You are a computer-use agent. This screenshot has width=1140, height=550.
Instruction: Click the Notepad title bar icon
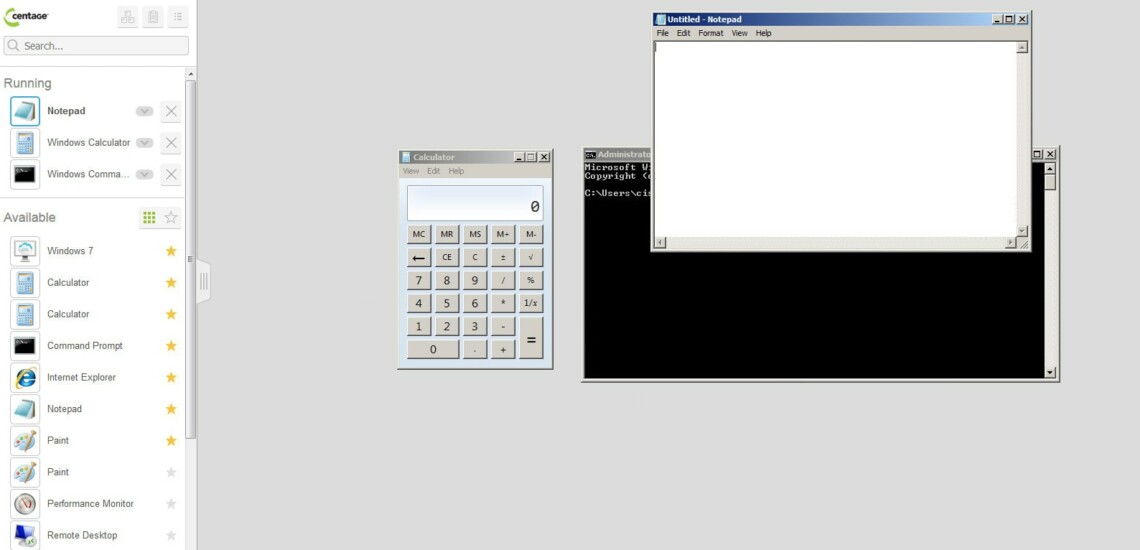pos(660,20)
